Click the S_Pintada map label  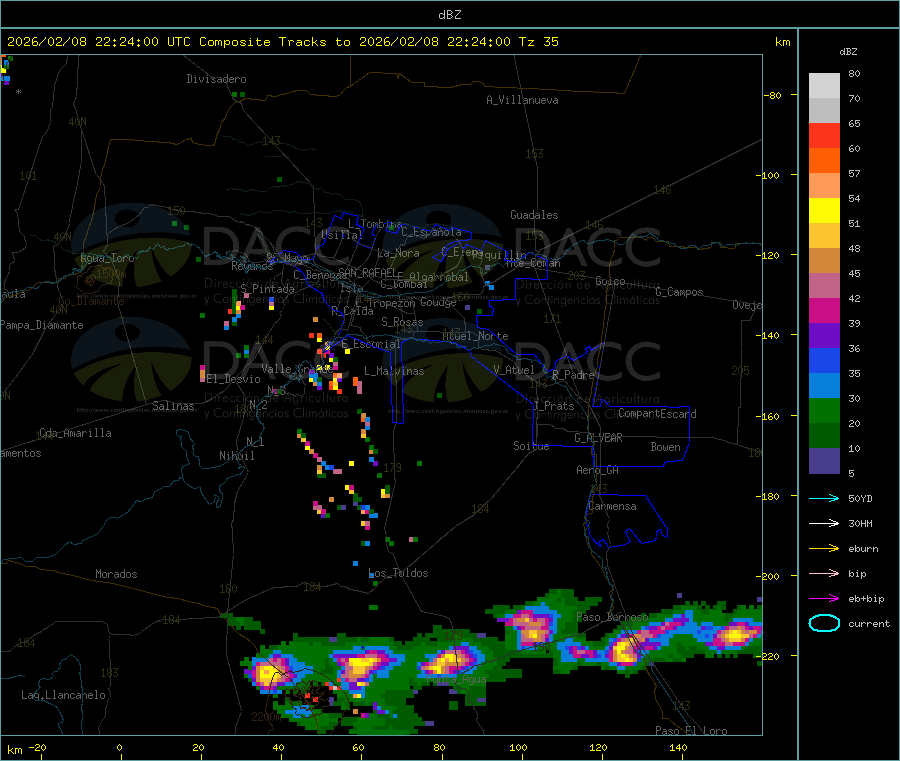[x=267, y=289]
